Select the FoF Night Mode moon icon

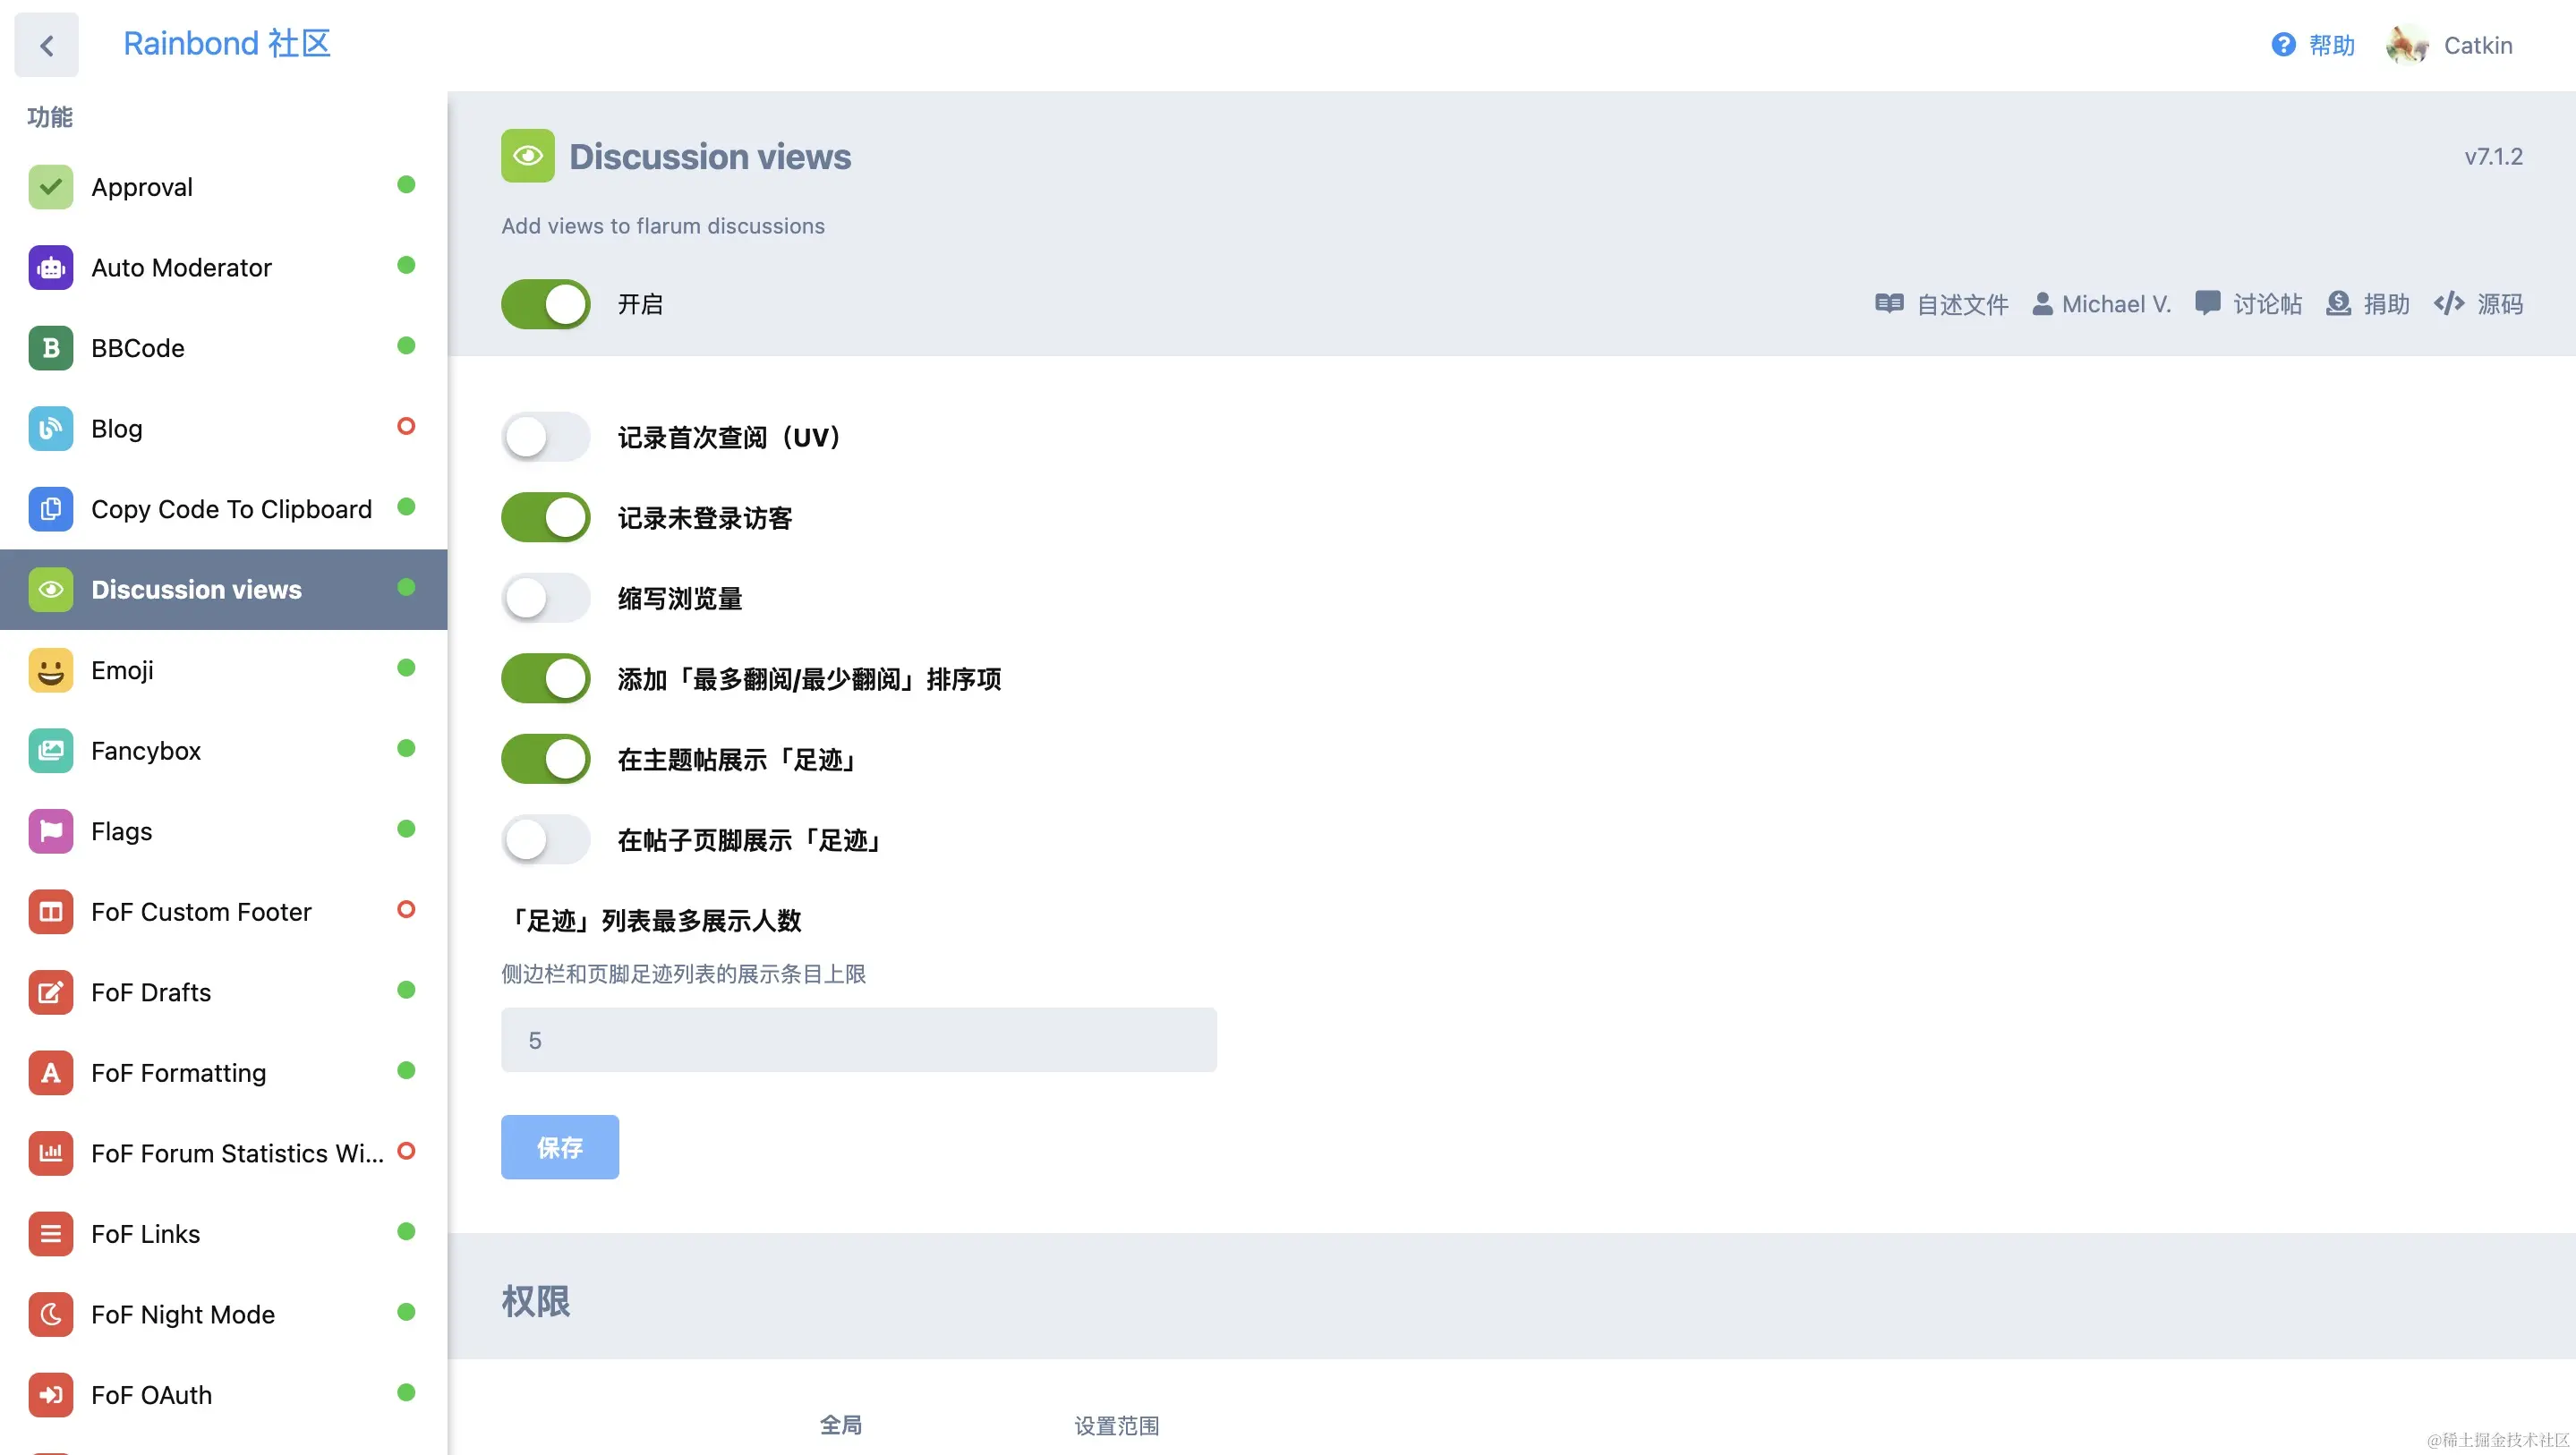51,1314
